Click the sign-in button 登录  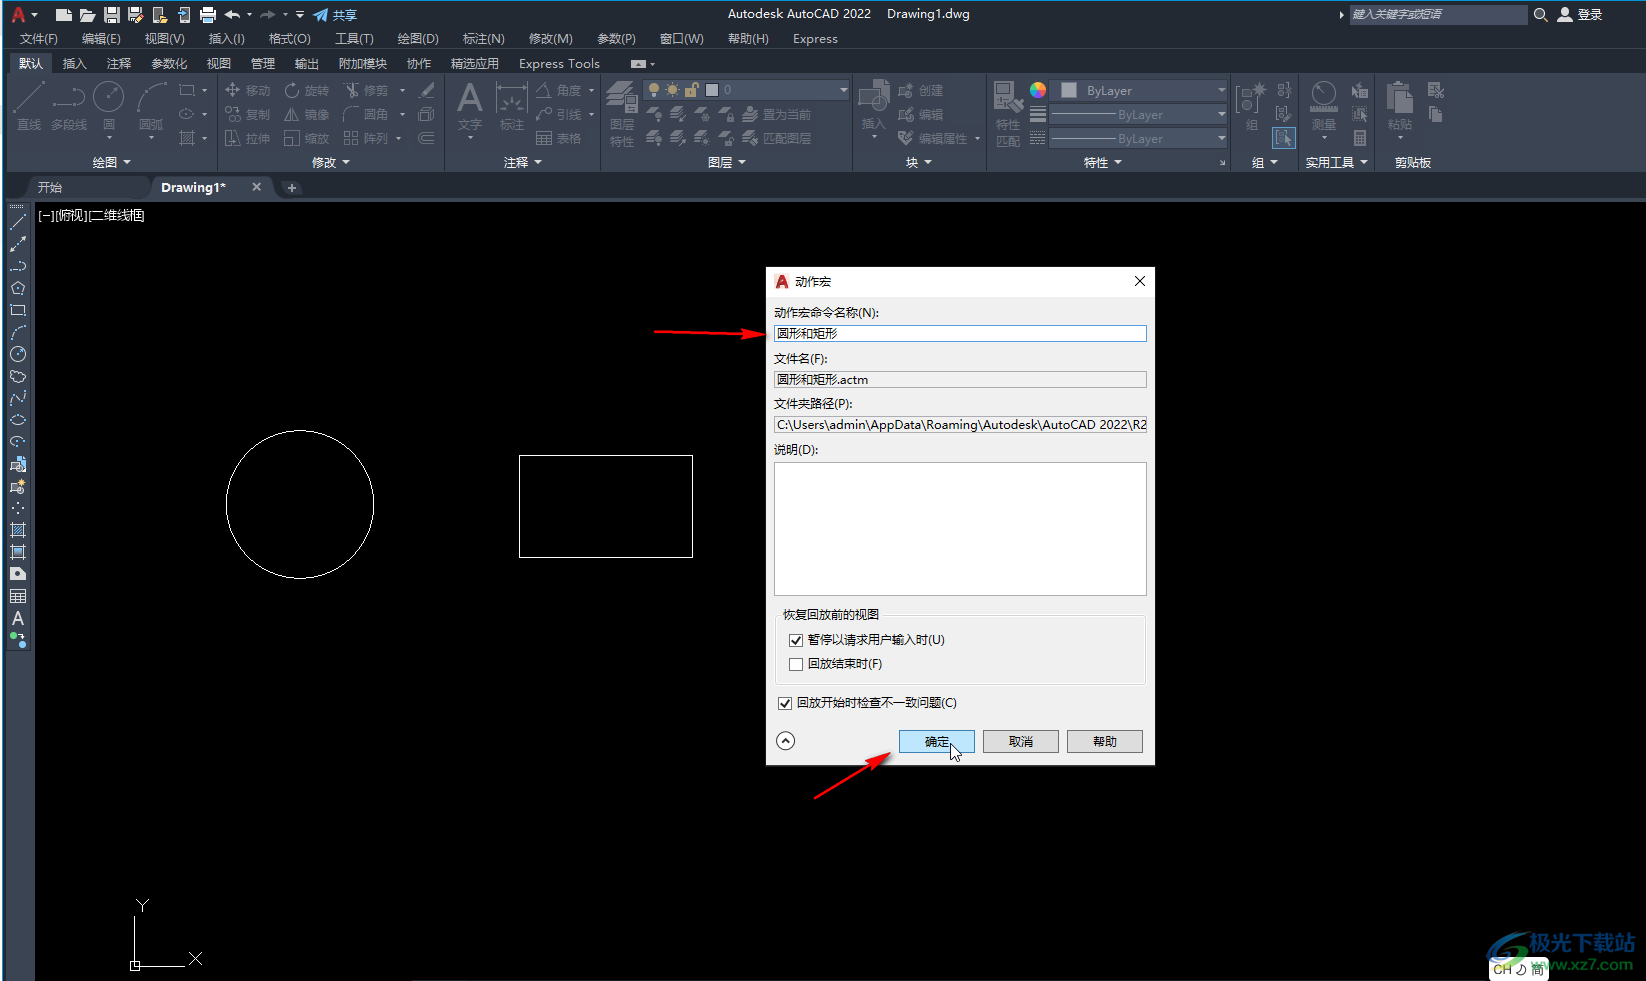[1580, 15]
